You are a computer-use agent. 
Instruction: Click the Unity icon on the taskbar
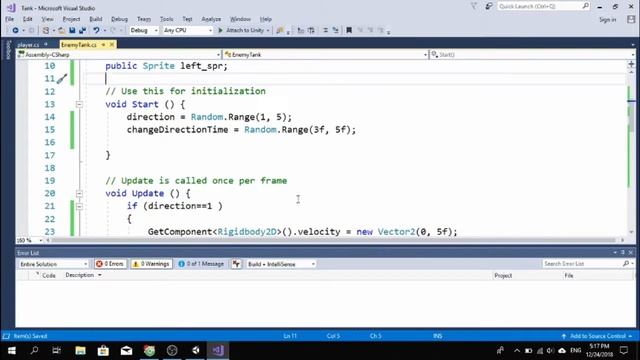tap(196, 350)
